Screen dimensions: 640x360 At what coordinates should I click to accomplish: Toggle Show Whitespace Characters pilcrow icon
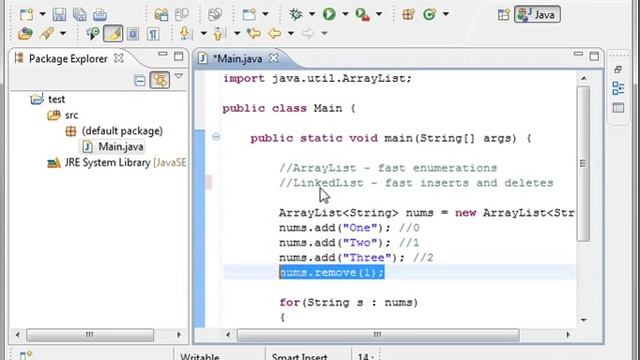click(153, 33)
